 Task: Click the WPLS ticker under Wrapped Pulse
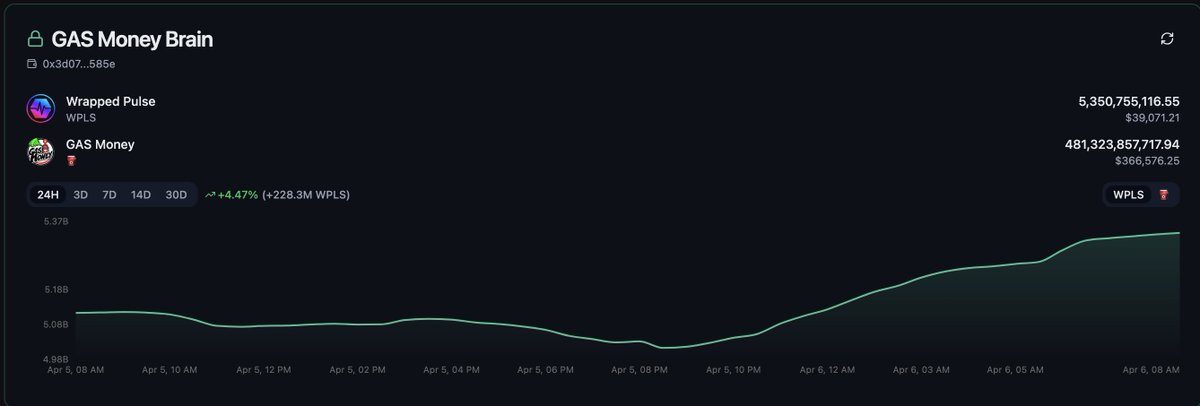80,118
